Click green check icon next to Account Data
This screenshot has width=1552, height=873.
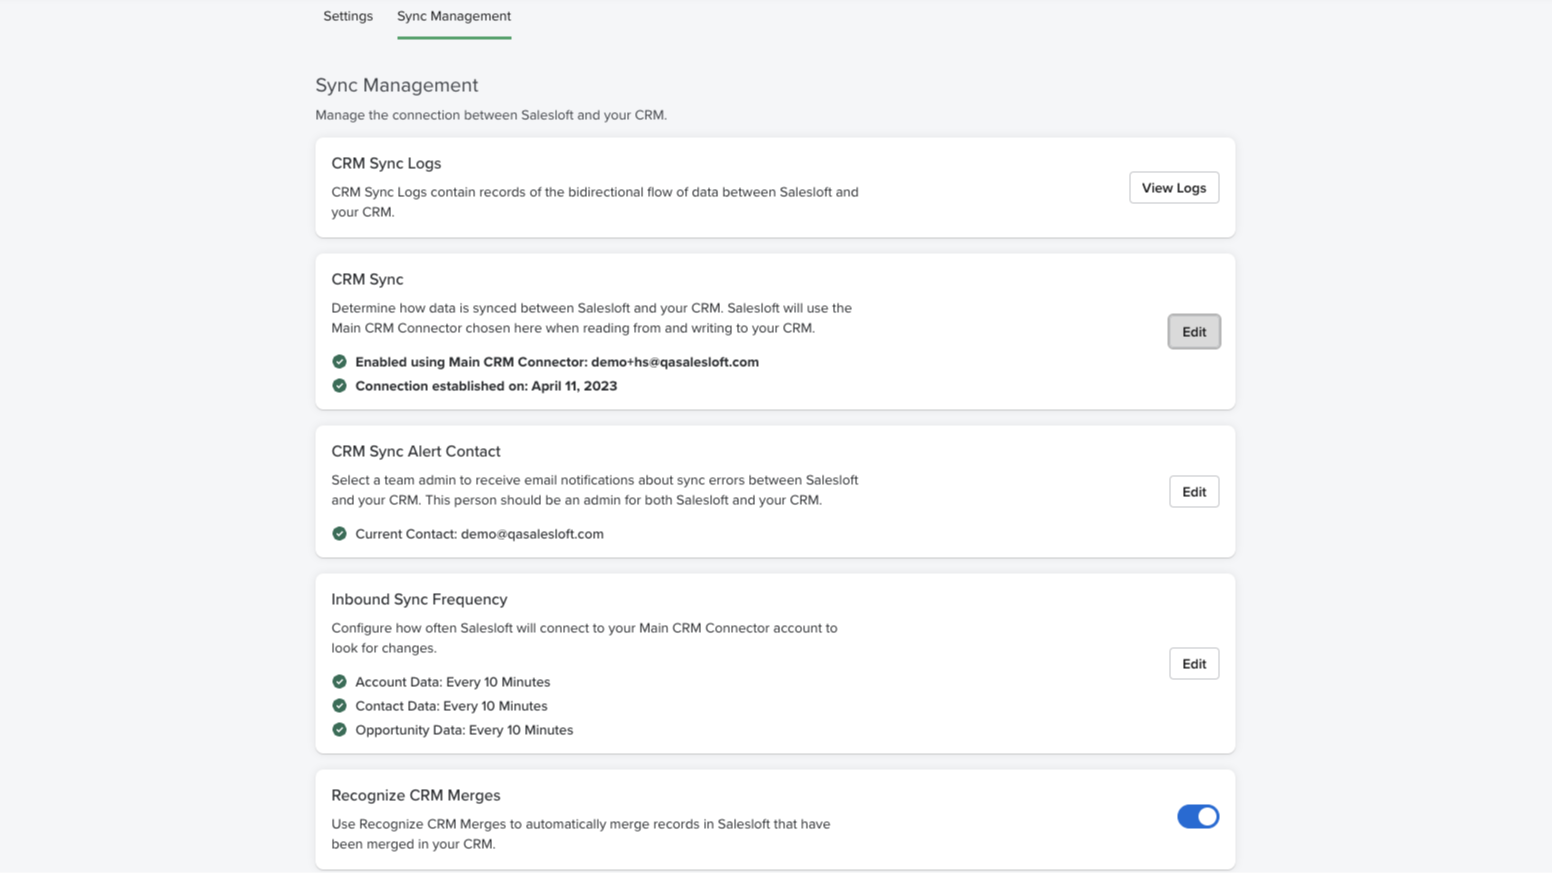coord(339,682)
